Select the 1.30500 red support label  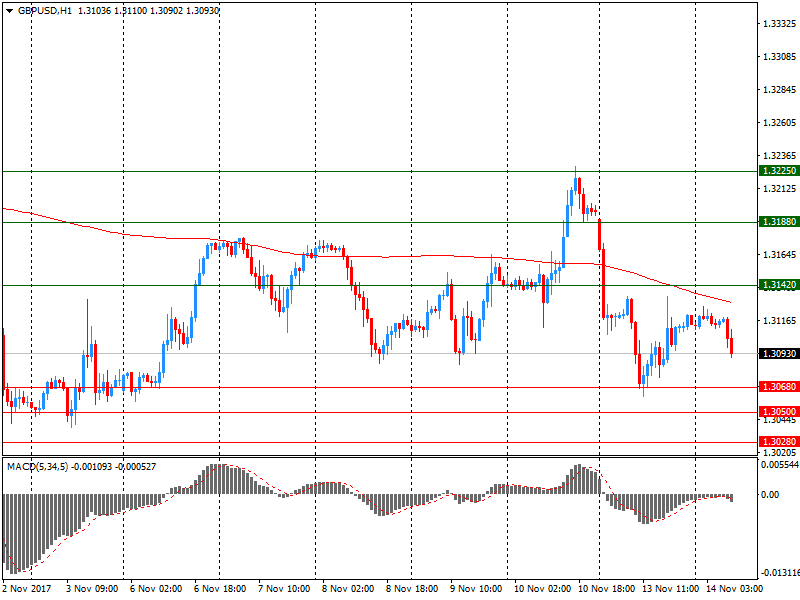pos(779,412)
